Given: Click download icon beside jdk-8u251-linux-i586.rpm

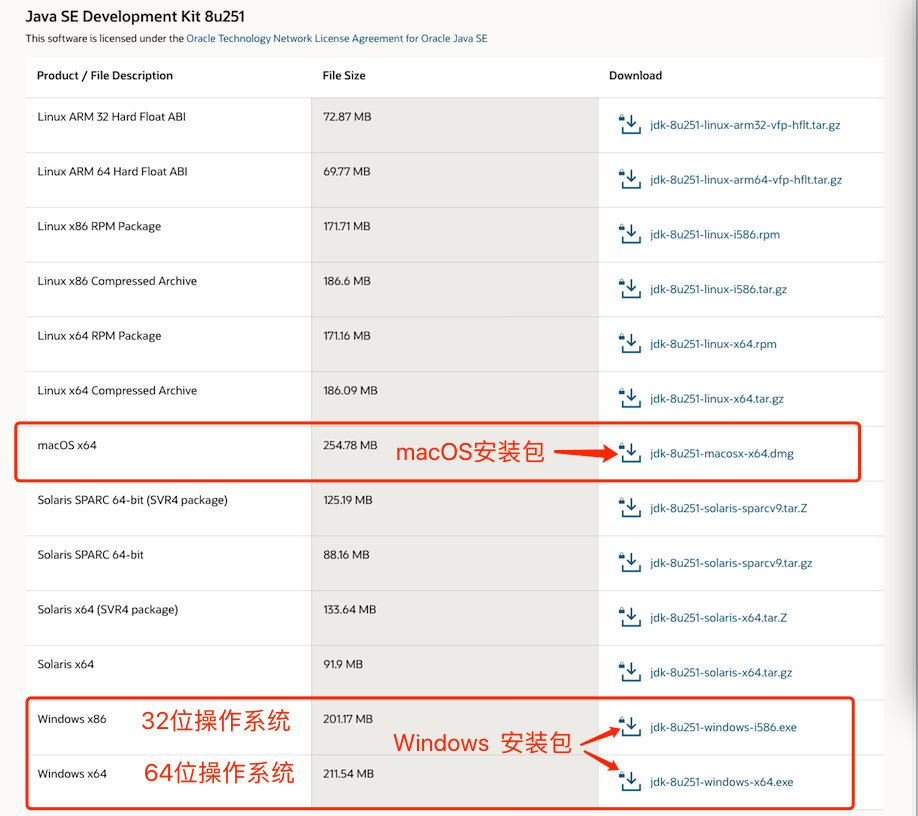Looking at the screenshot, I should [x=630, y=234].
